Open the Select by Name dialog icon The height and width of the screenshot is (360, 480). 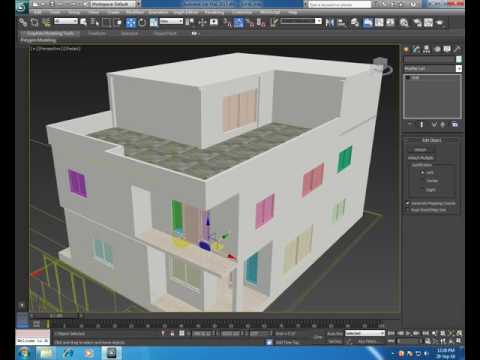coord(95,22)
